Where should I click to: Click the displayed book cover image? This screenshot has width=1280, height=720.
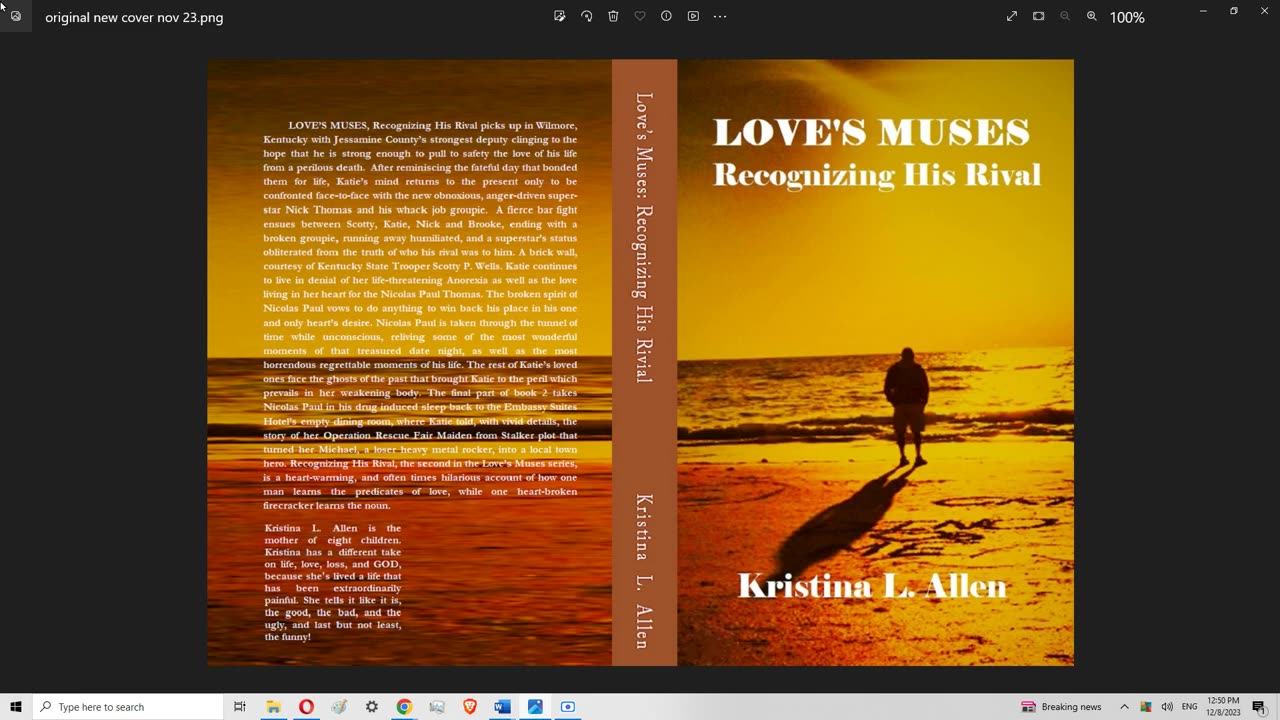(x=640, y=362)
